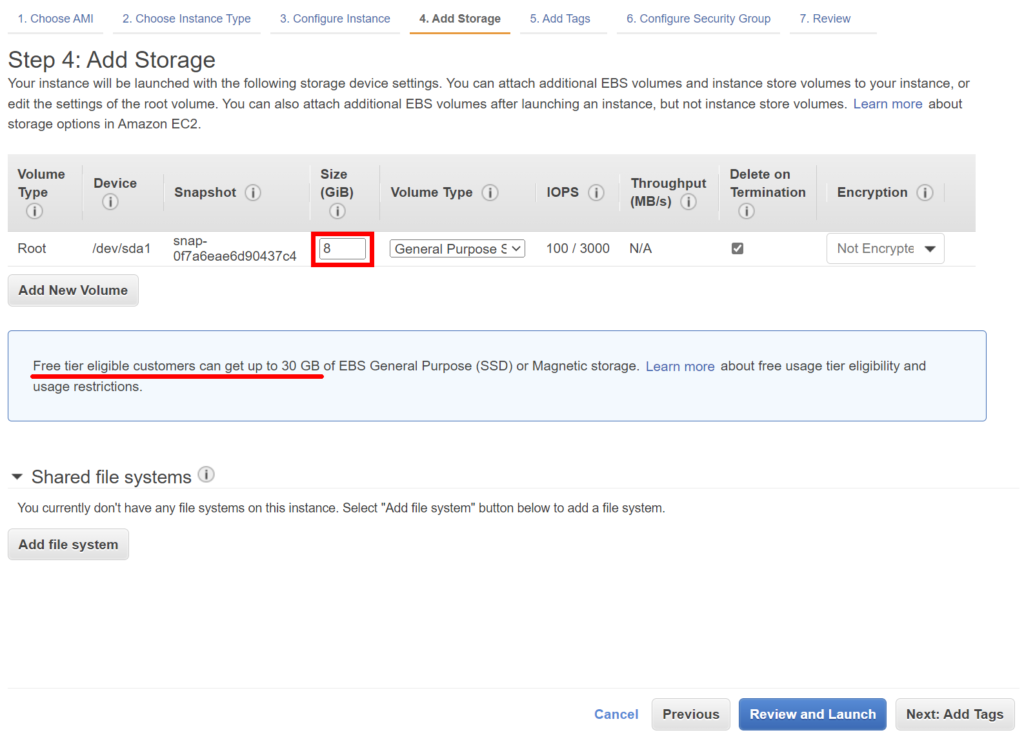This screenshot has width=1024, height=735.
Task: Go to the 7. Review tab
Action: pyautogui.click(x=825, y=19)
